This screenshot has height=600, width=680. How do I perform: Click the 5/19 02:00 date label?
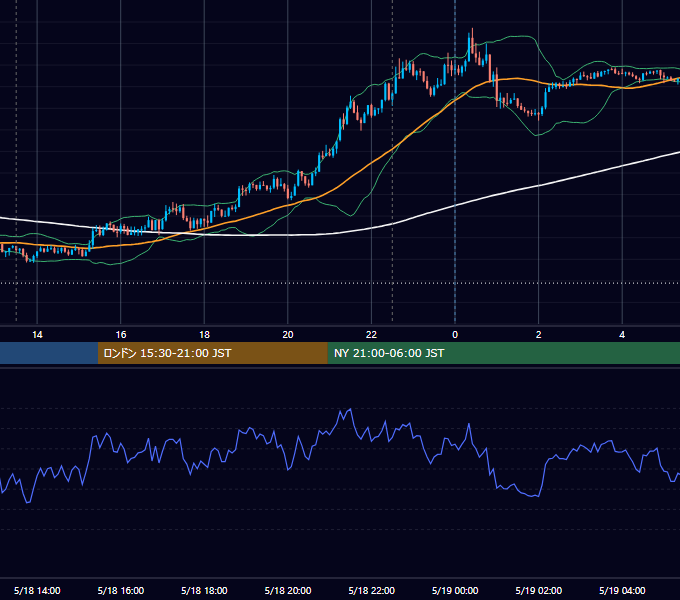[539, 590]
